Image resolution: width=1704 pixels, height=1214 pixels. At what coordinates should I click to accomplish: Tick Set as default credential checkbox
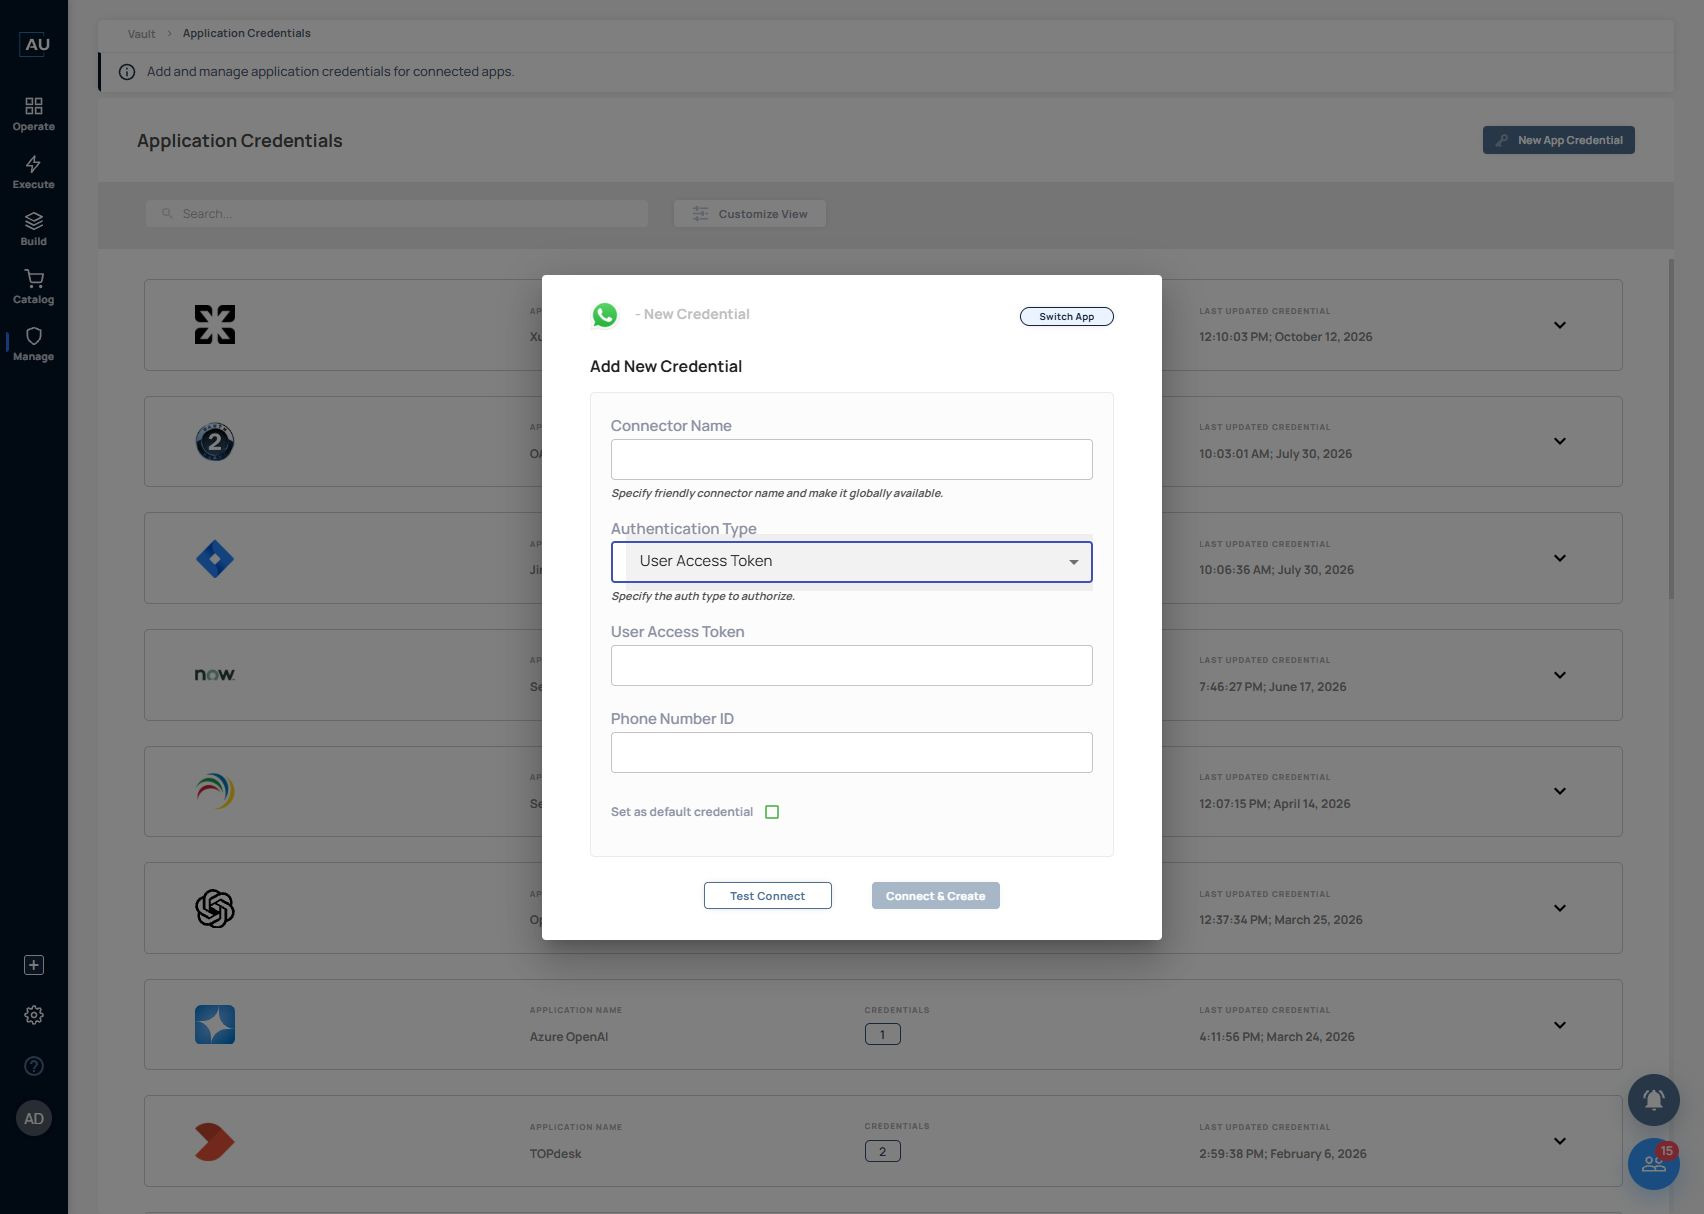coord(772,812)
